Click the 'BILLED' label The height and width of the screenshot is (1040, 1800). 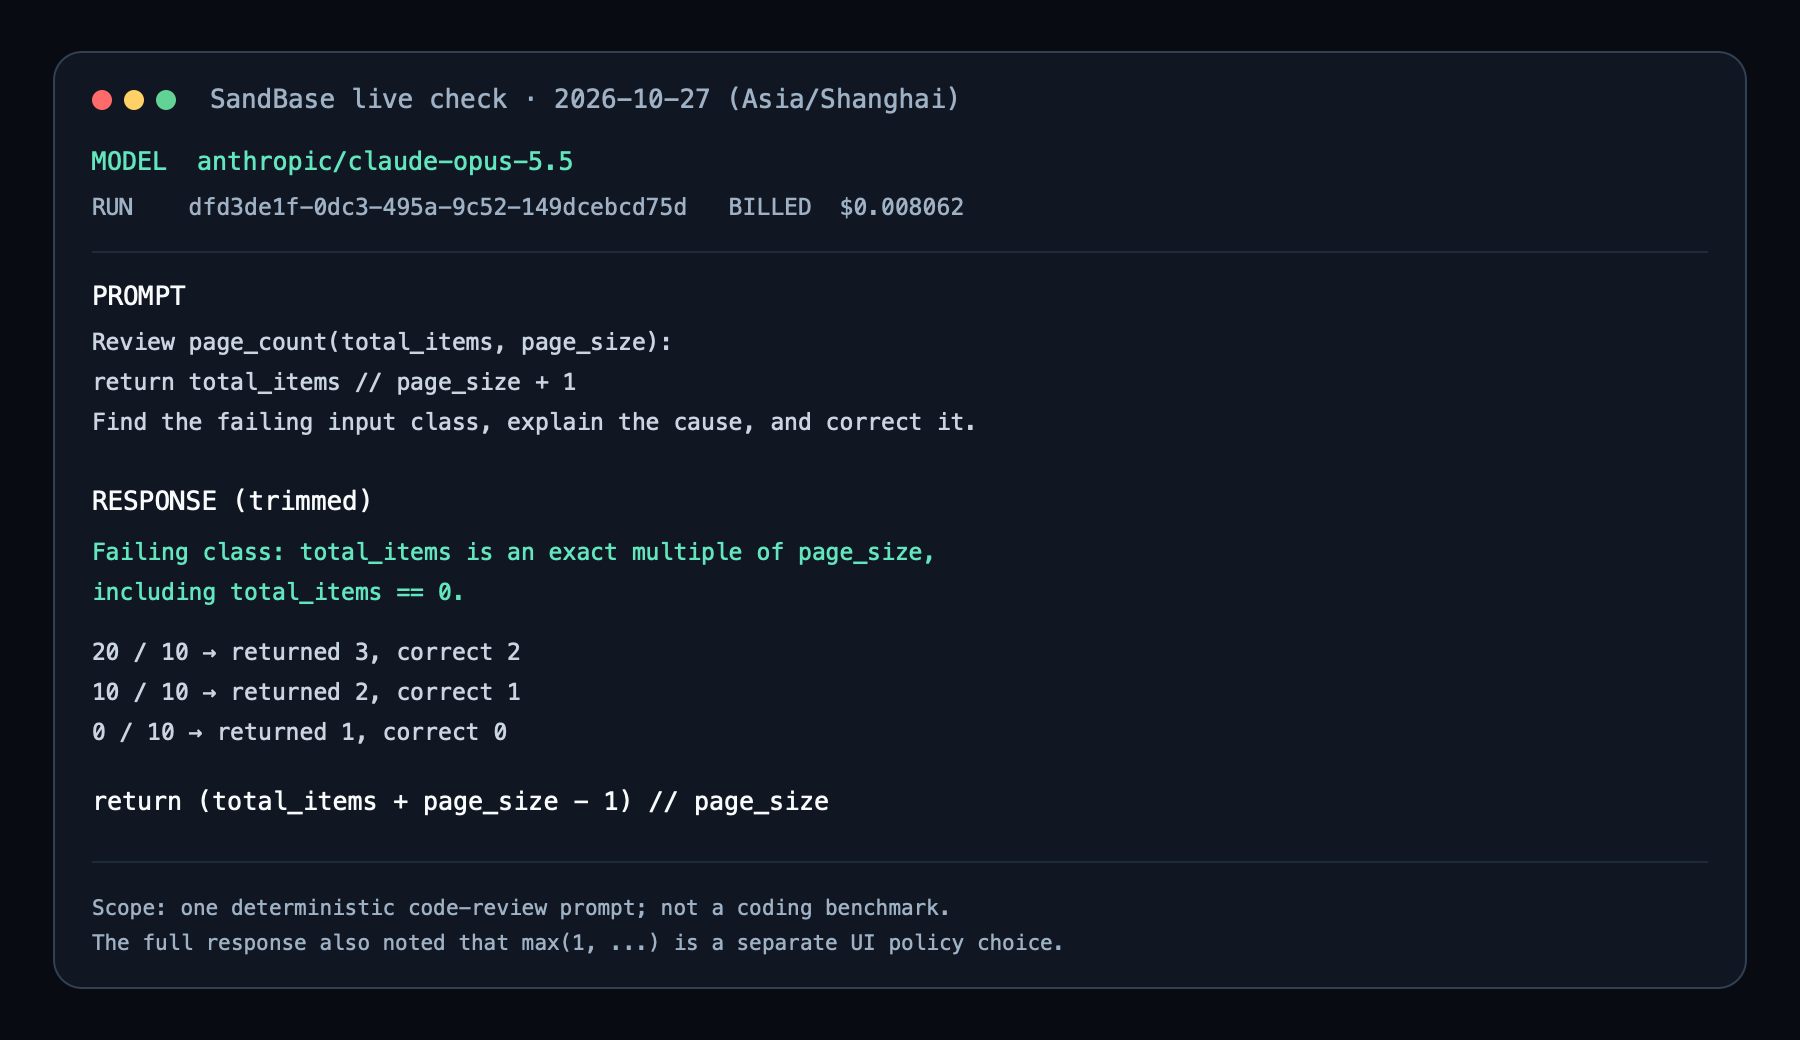769,207
